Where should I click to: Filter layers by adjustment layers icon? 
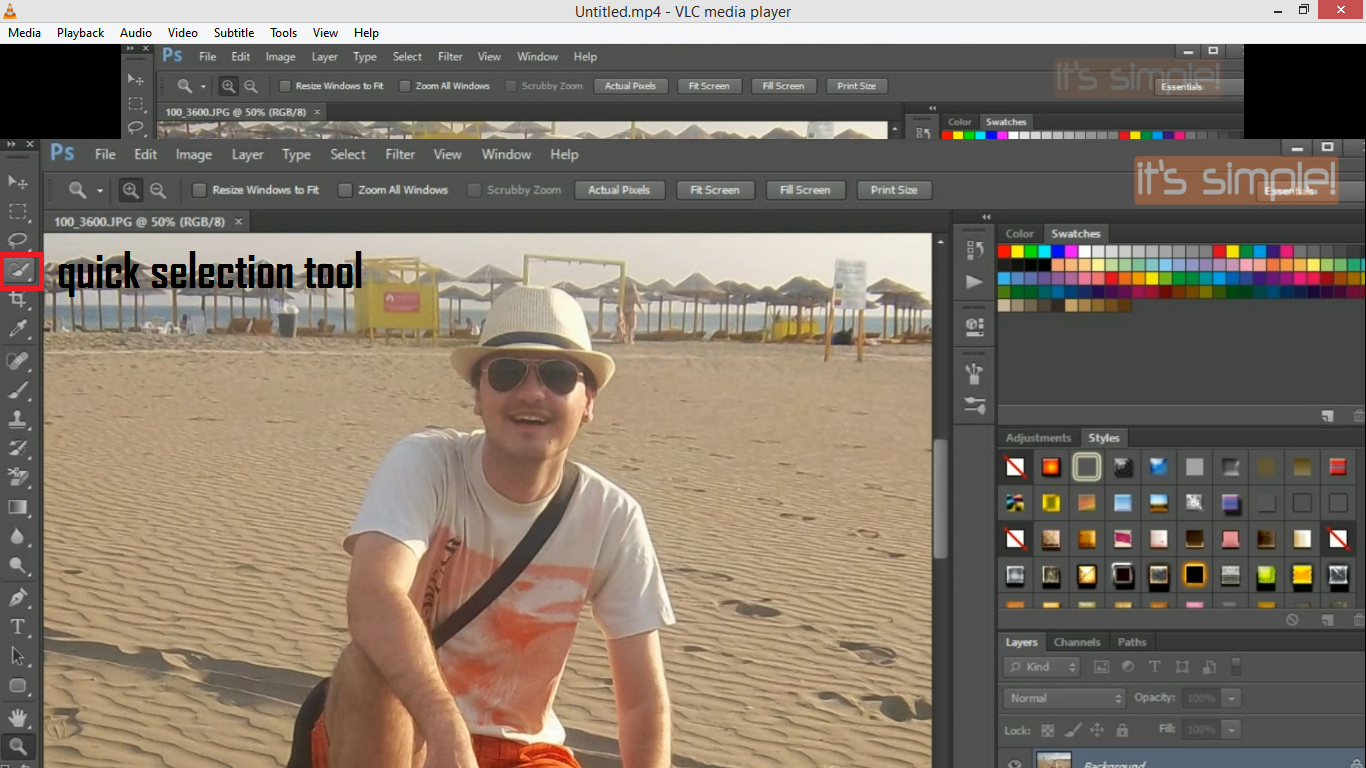pyautogui.click(x=1128, y=667)
